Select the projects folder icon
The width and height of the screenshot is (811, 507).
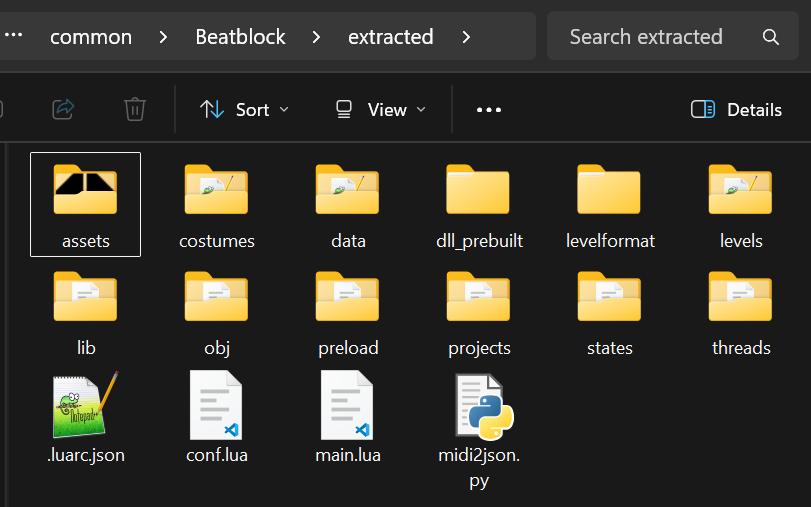point(478,296)
